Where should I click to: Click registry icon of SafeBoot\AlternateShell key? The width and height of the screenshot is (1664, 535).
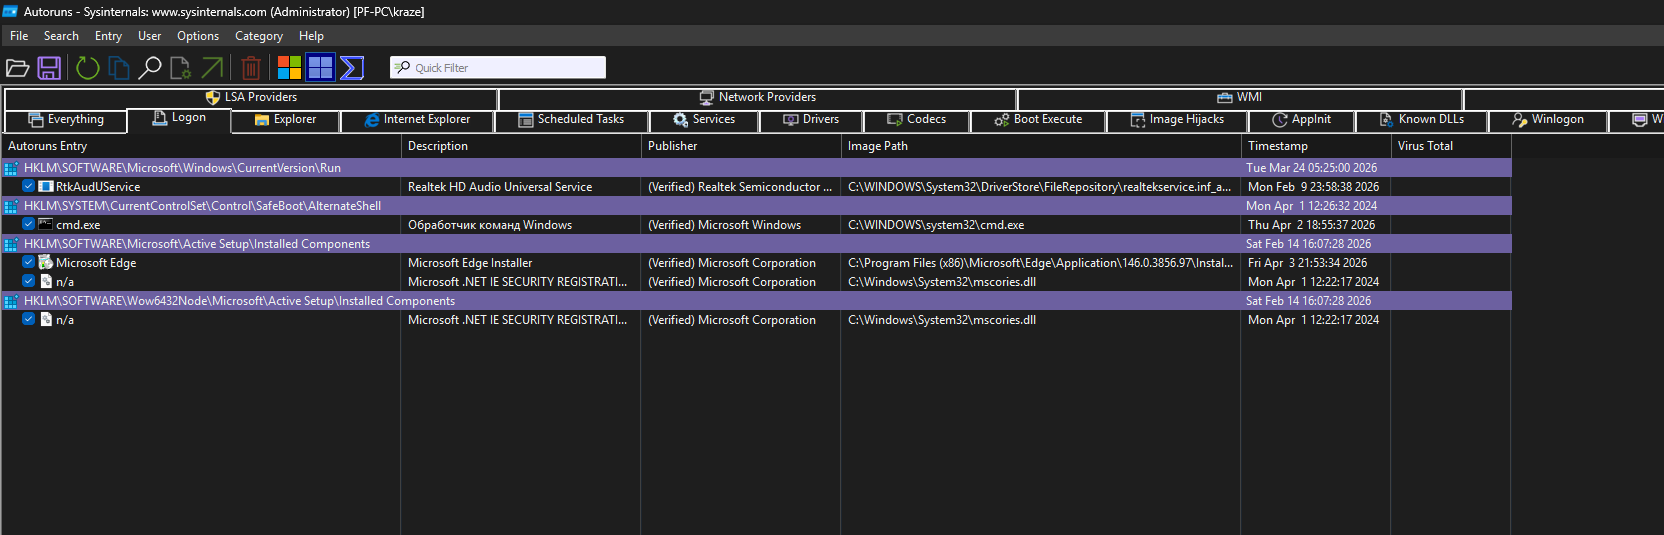11,206
